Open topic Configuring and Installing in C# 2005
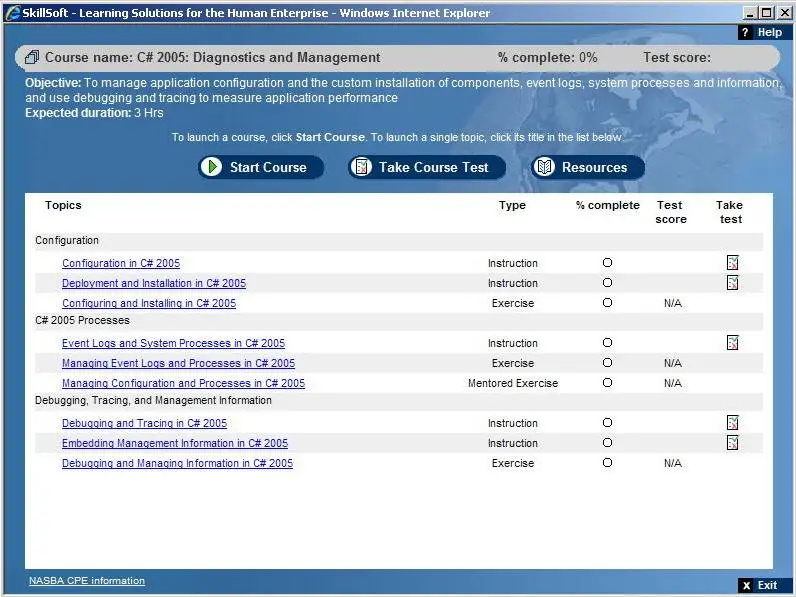Image resolution: width=796 pixels, height=597 pixels. pyautogui.click(x=149, y=303)
